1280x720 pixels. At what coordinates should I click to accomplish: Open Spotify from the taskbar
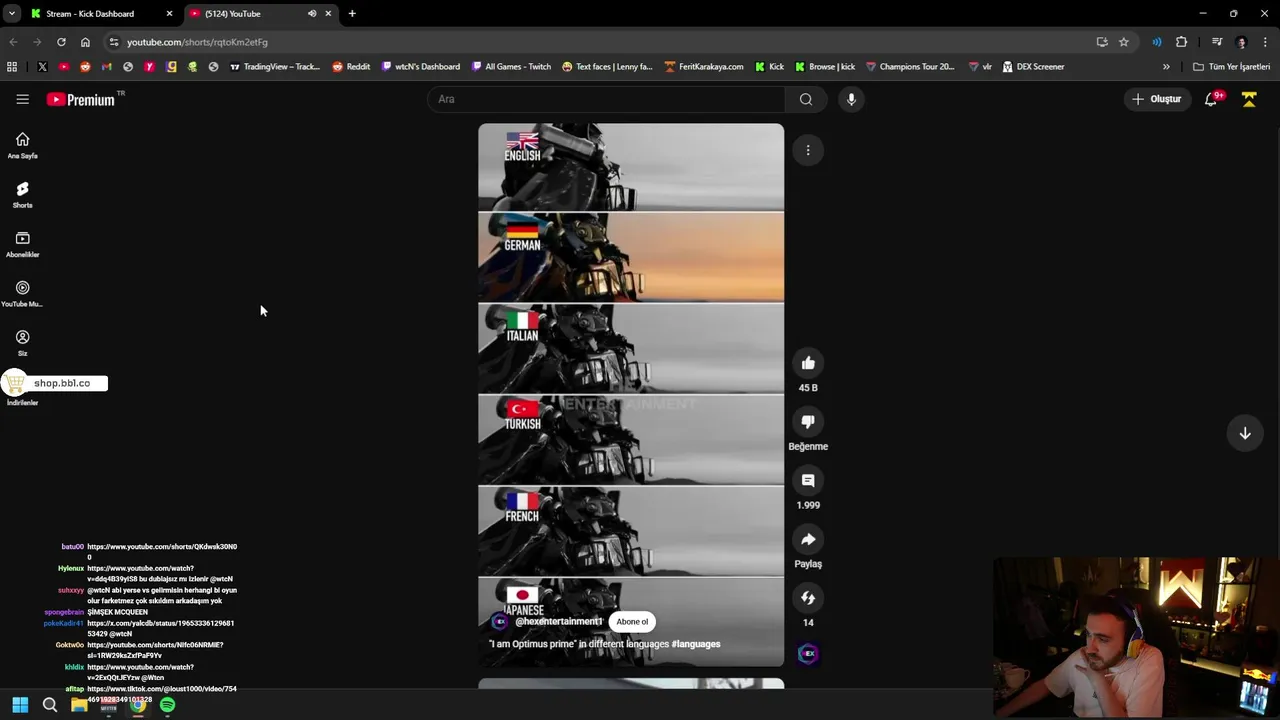coord(167,705)
